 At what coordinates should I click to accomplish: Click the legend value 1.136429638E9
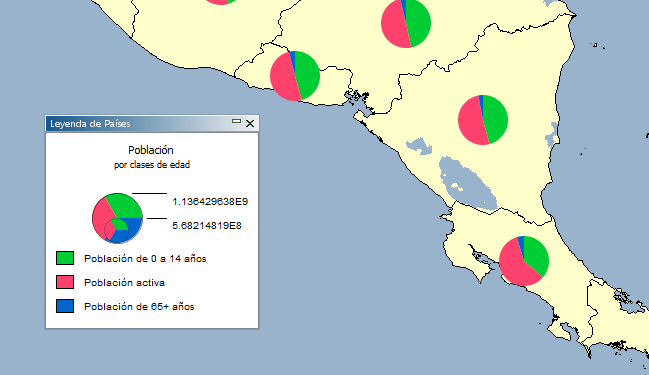(210, 202)
